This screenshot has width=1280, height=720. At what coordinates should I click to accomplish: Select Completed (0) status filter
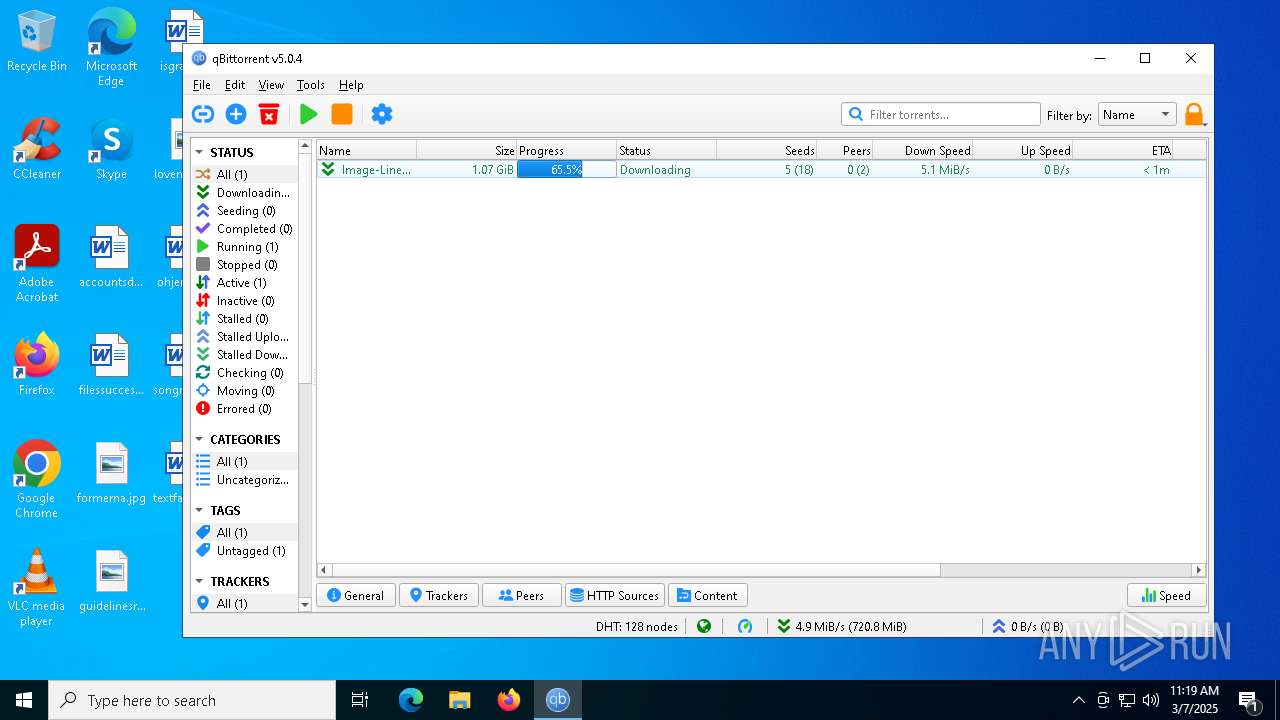pyautogui.click(x=244, y=228)
